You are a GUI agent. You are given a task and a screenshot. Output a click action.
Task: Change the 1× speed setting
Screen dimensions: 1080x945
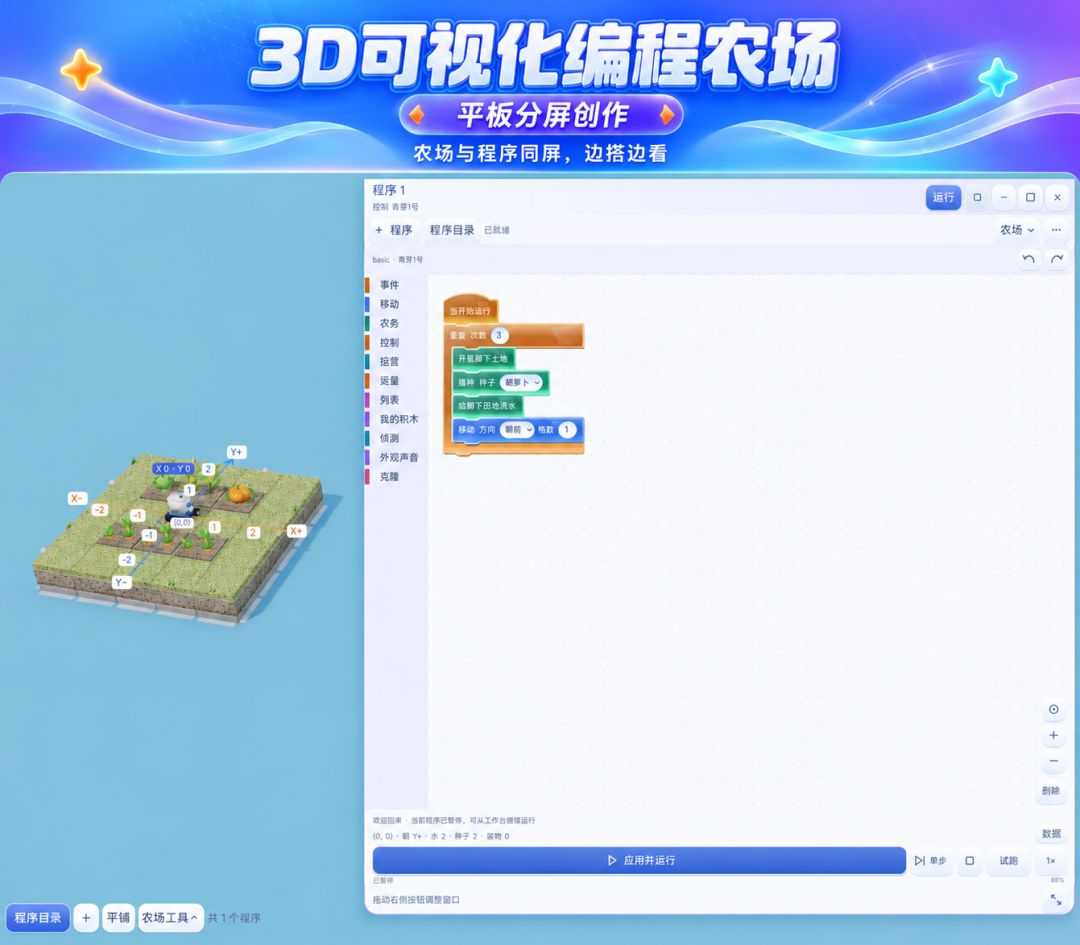click(1051, 861)
